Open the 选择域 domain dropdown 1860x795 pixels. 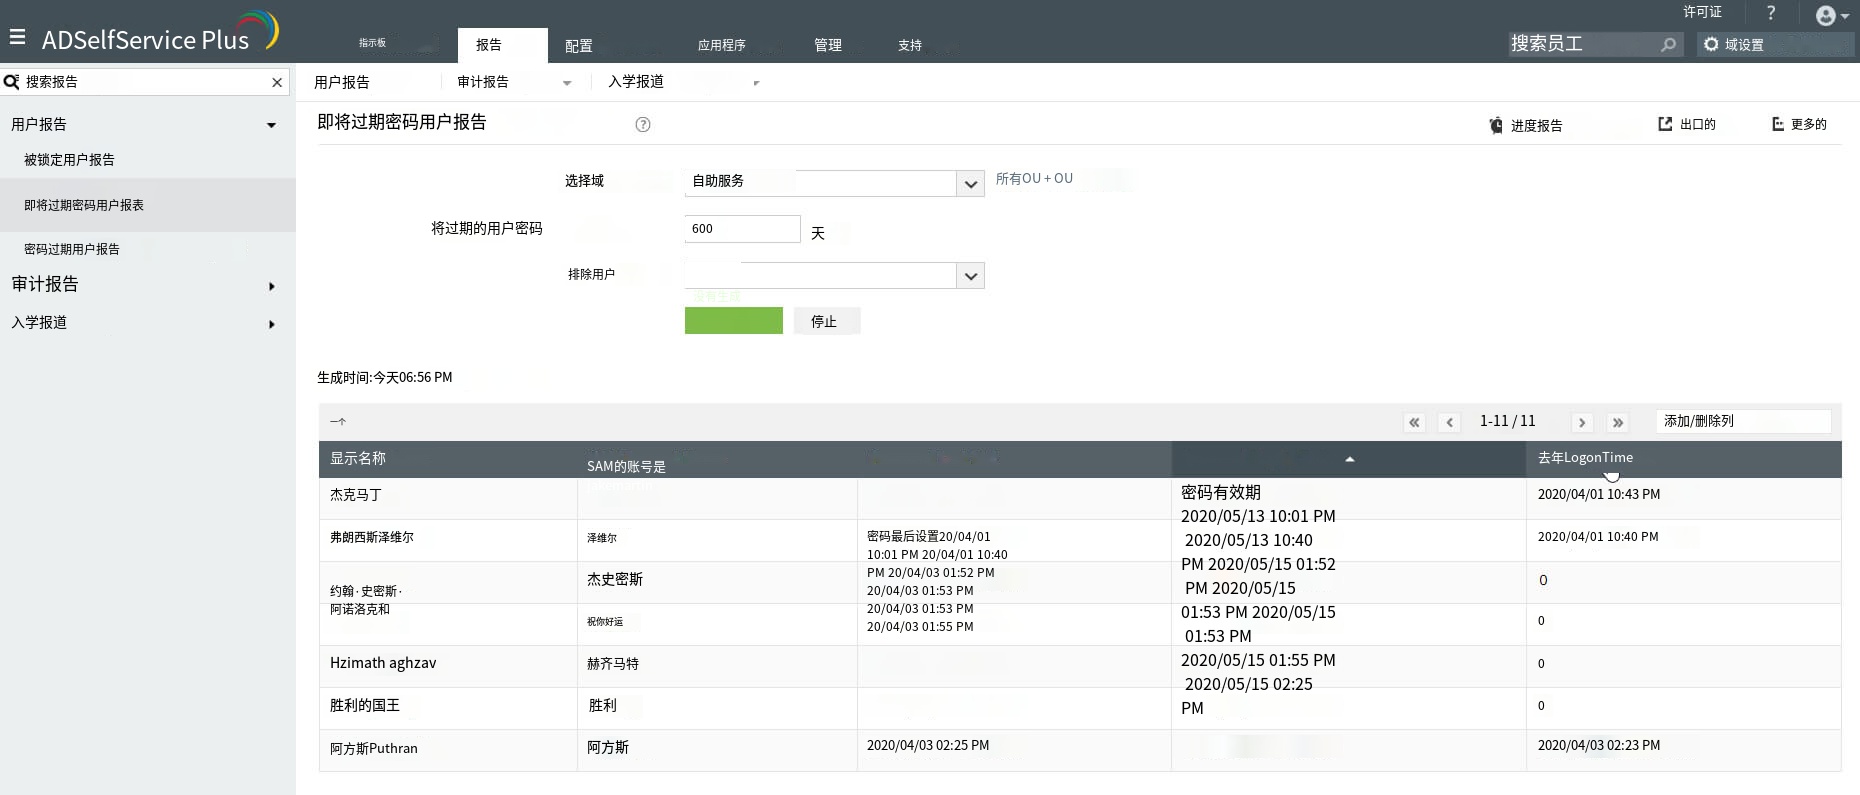[970, 184]
